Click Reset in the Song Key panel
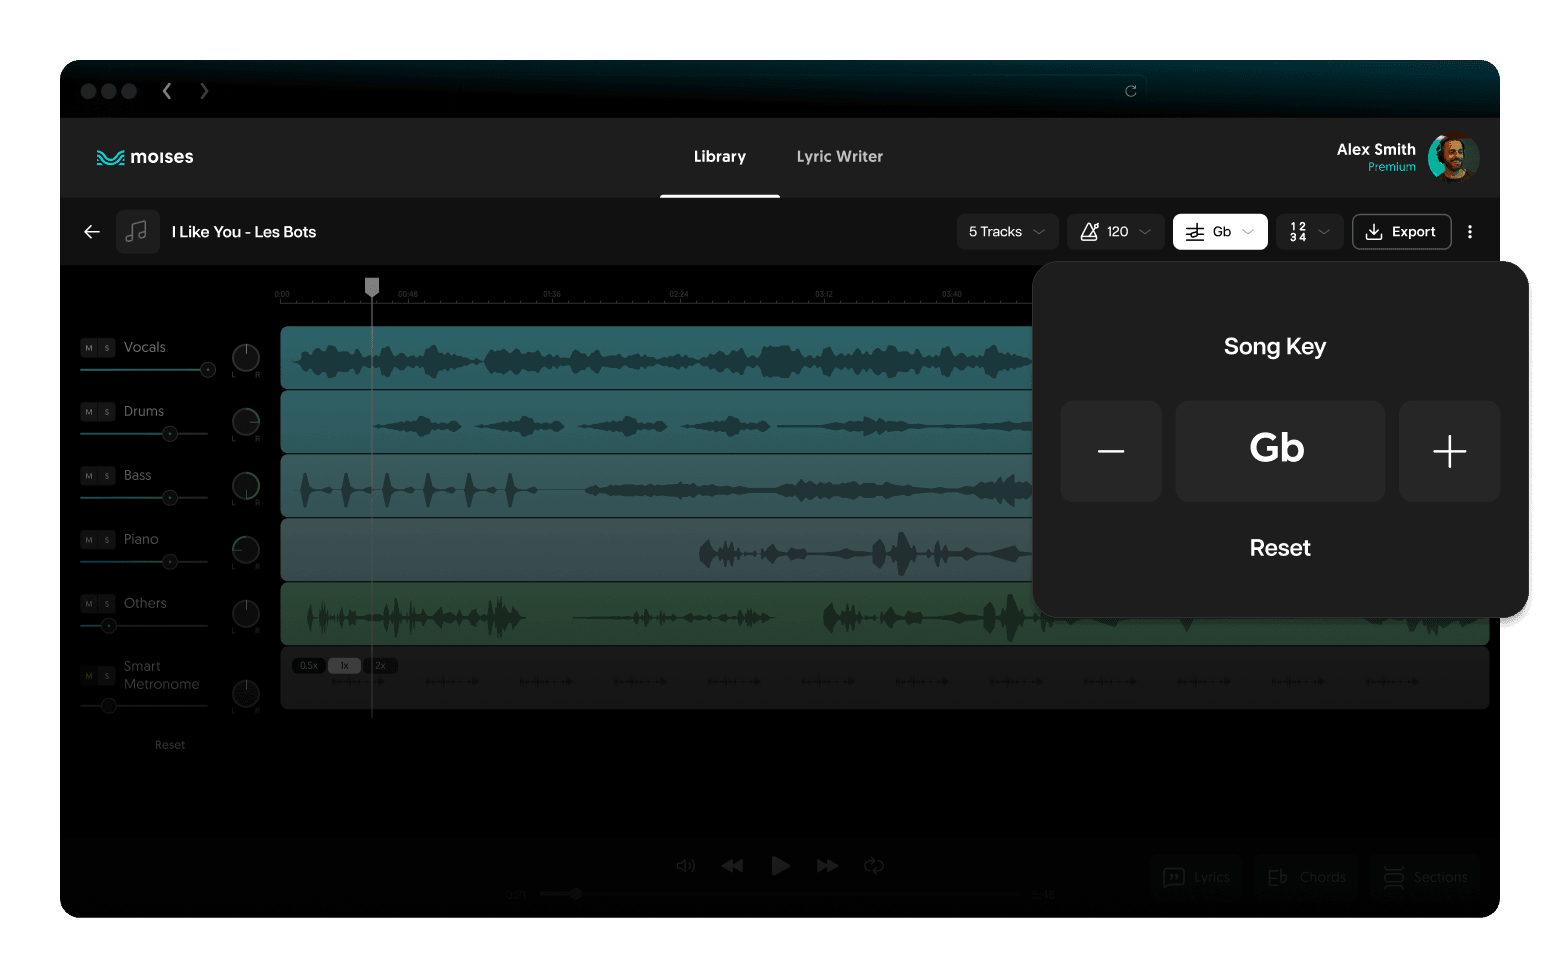The height and width of the screenshot is (978, 1560). tap(1279, 548)
